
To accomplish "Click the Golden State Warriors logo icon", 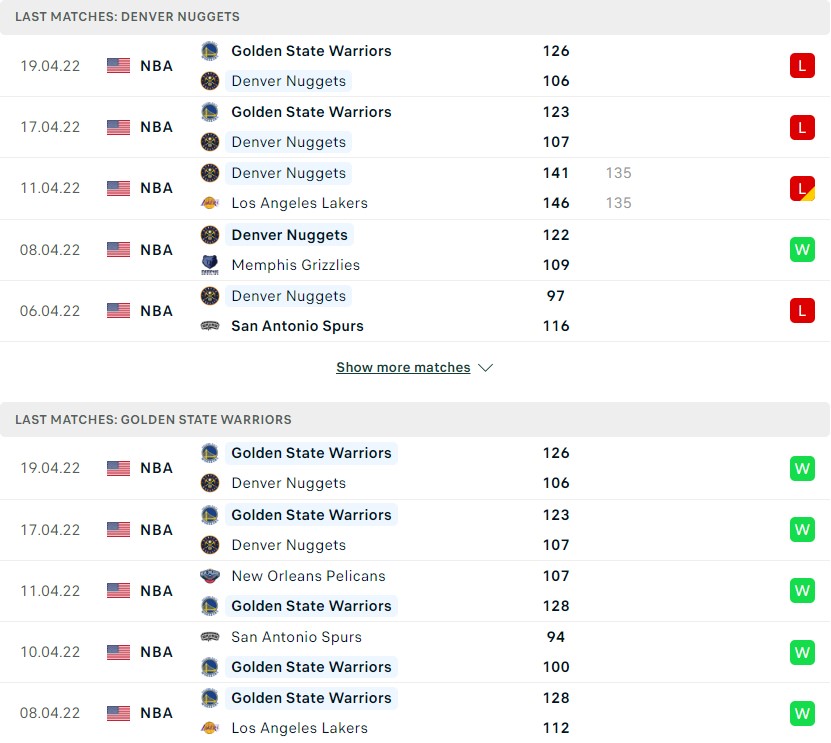I will click(209, 51).
